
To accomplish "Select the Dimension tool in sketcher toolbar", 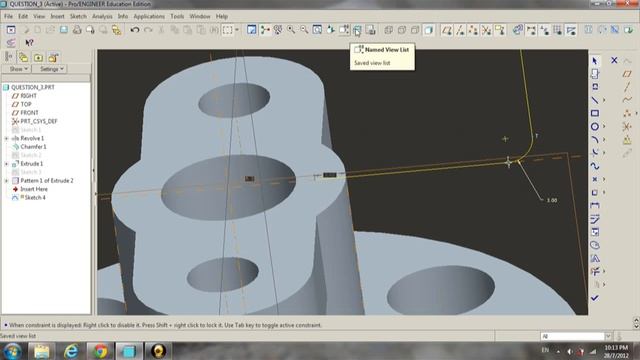I will point(595,205).
